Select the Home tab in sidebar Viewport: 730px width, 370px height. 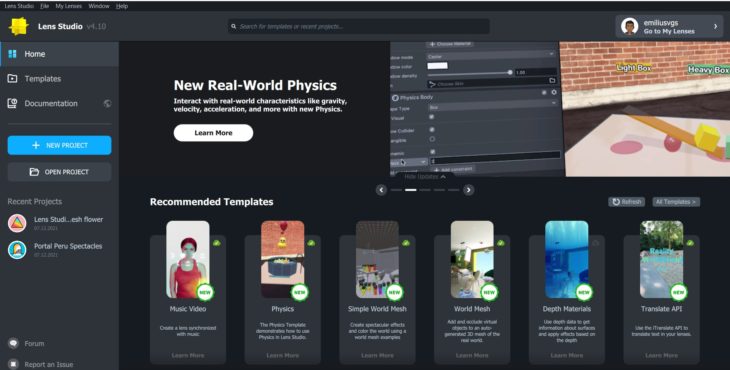60,54
